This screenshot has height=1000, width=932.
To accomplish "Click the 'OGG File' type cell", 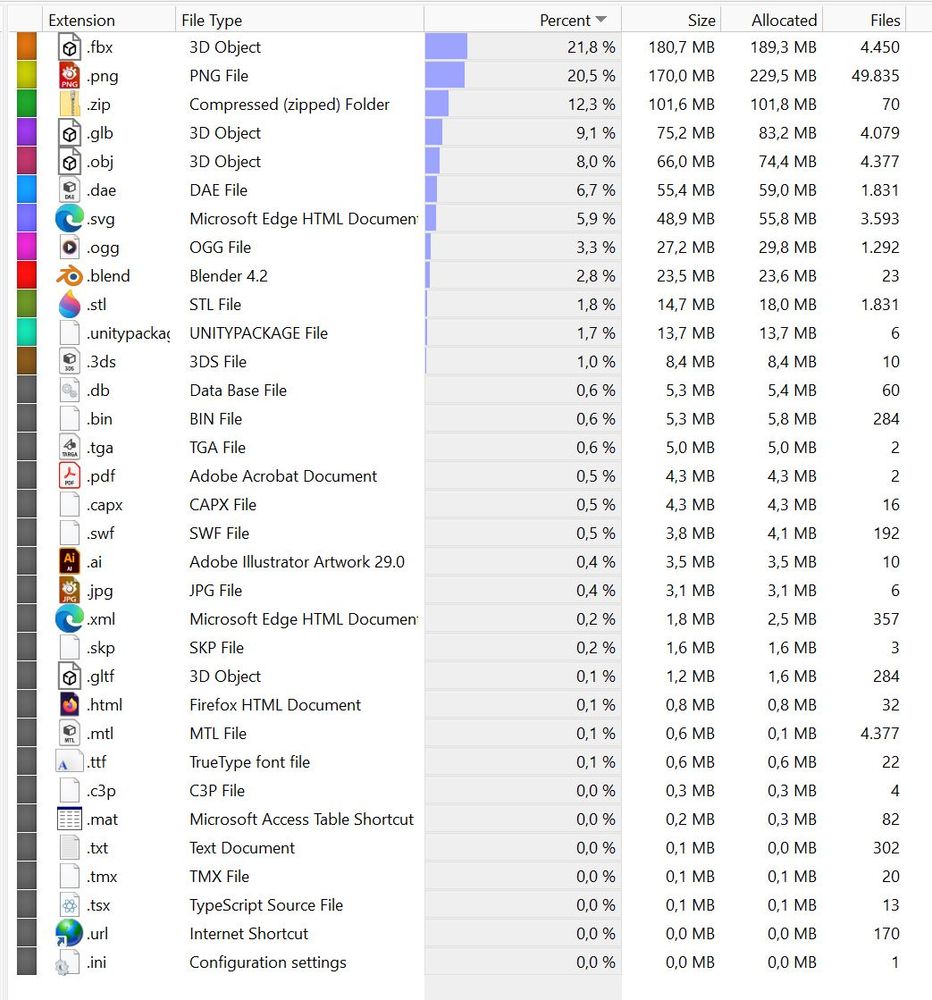I will coord(220,247).
